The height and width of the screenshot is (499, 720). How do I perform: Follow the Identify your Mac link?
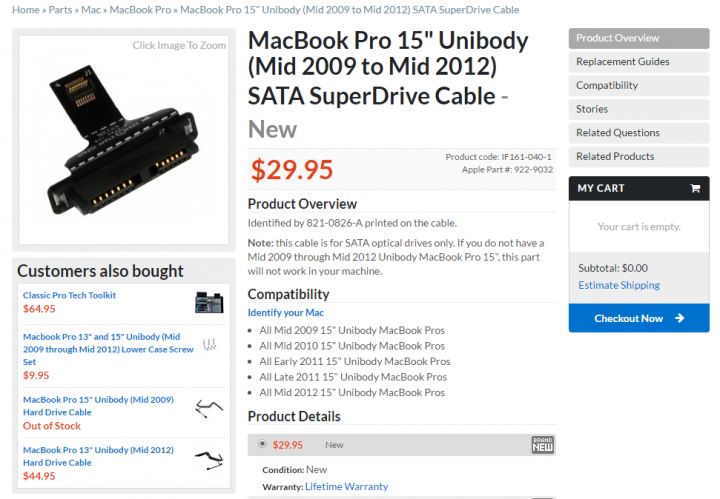[286, 313]
